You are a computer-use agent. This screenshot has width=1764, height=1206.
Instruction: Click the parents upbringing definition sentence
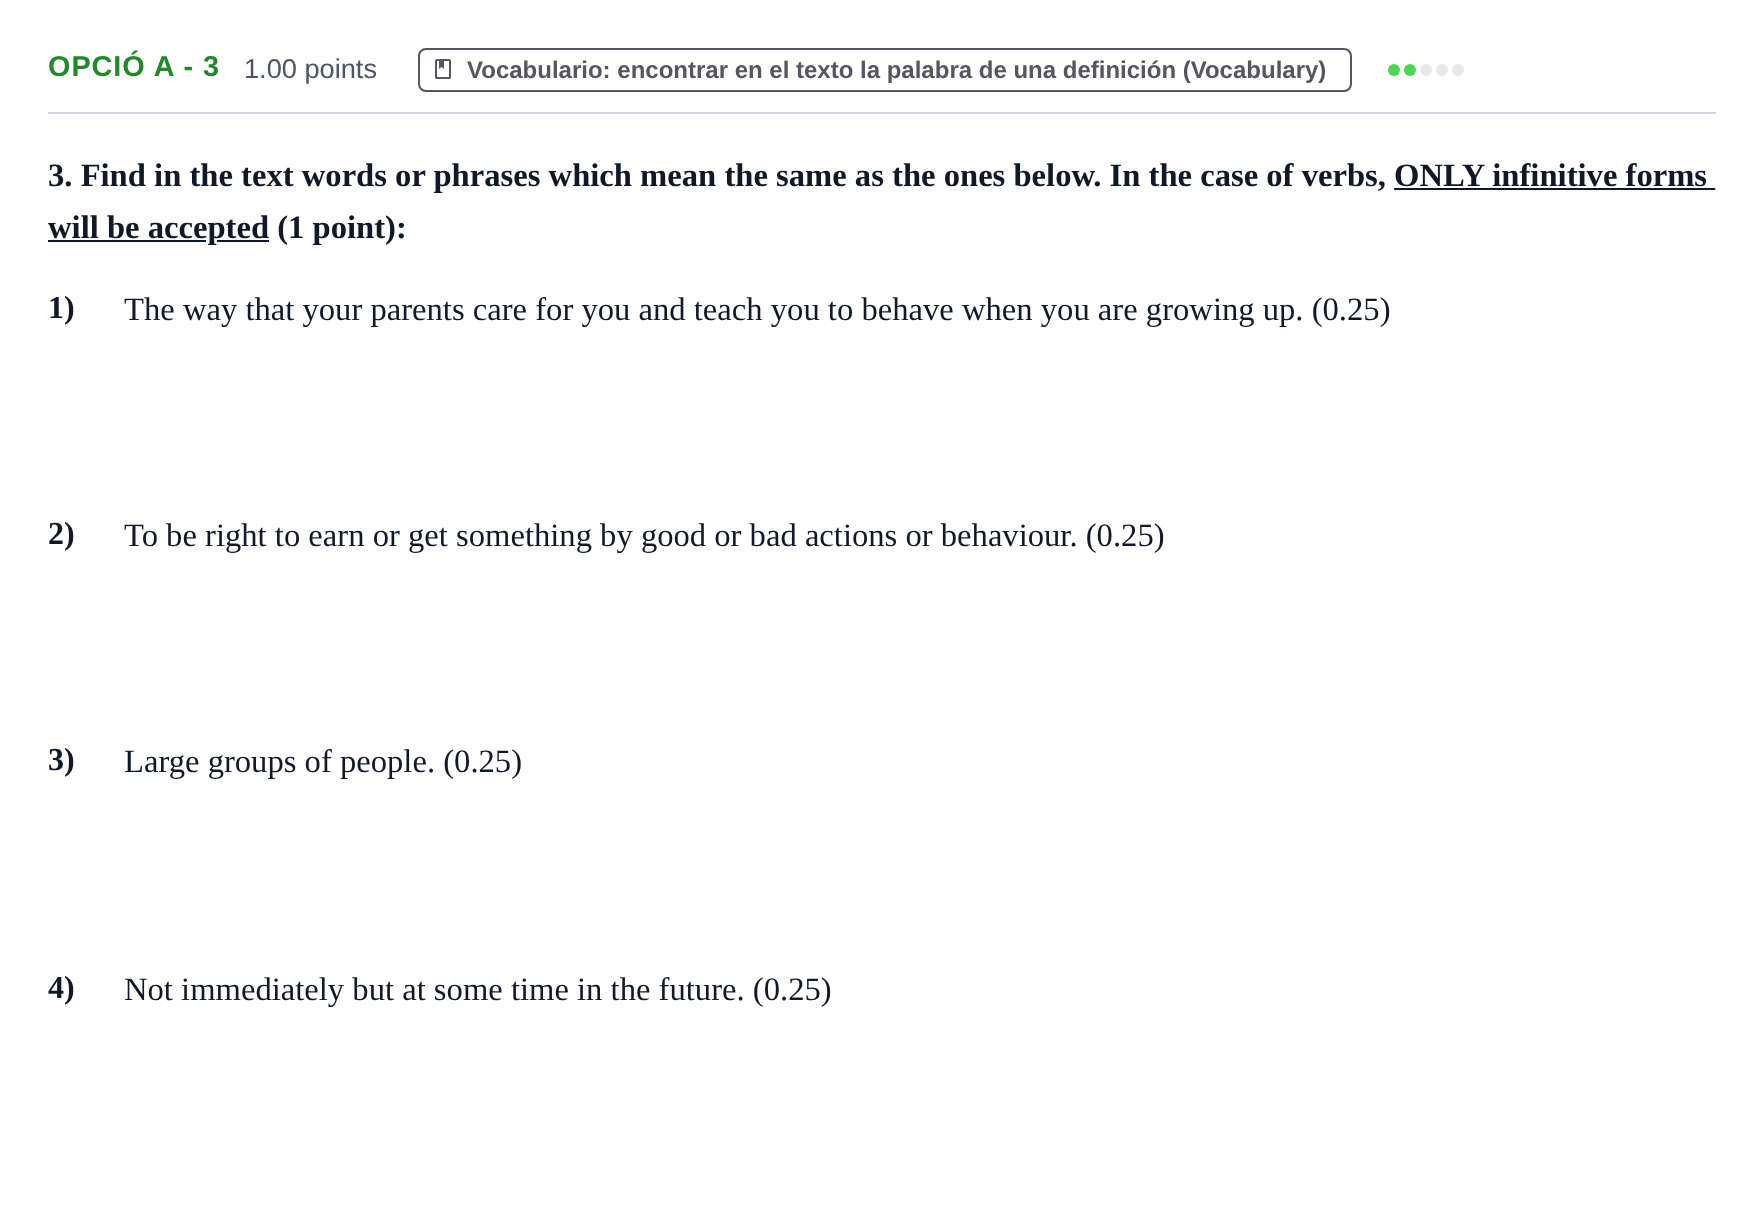pyautogui.click(x=757, y=310)
